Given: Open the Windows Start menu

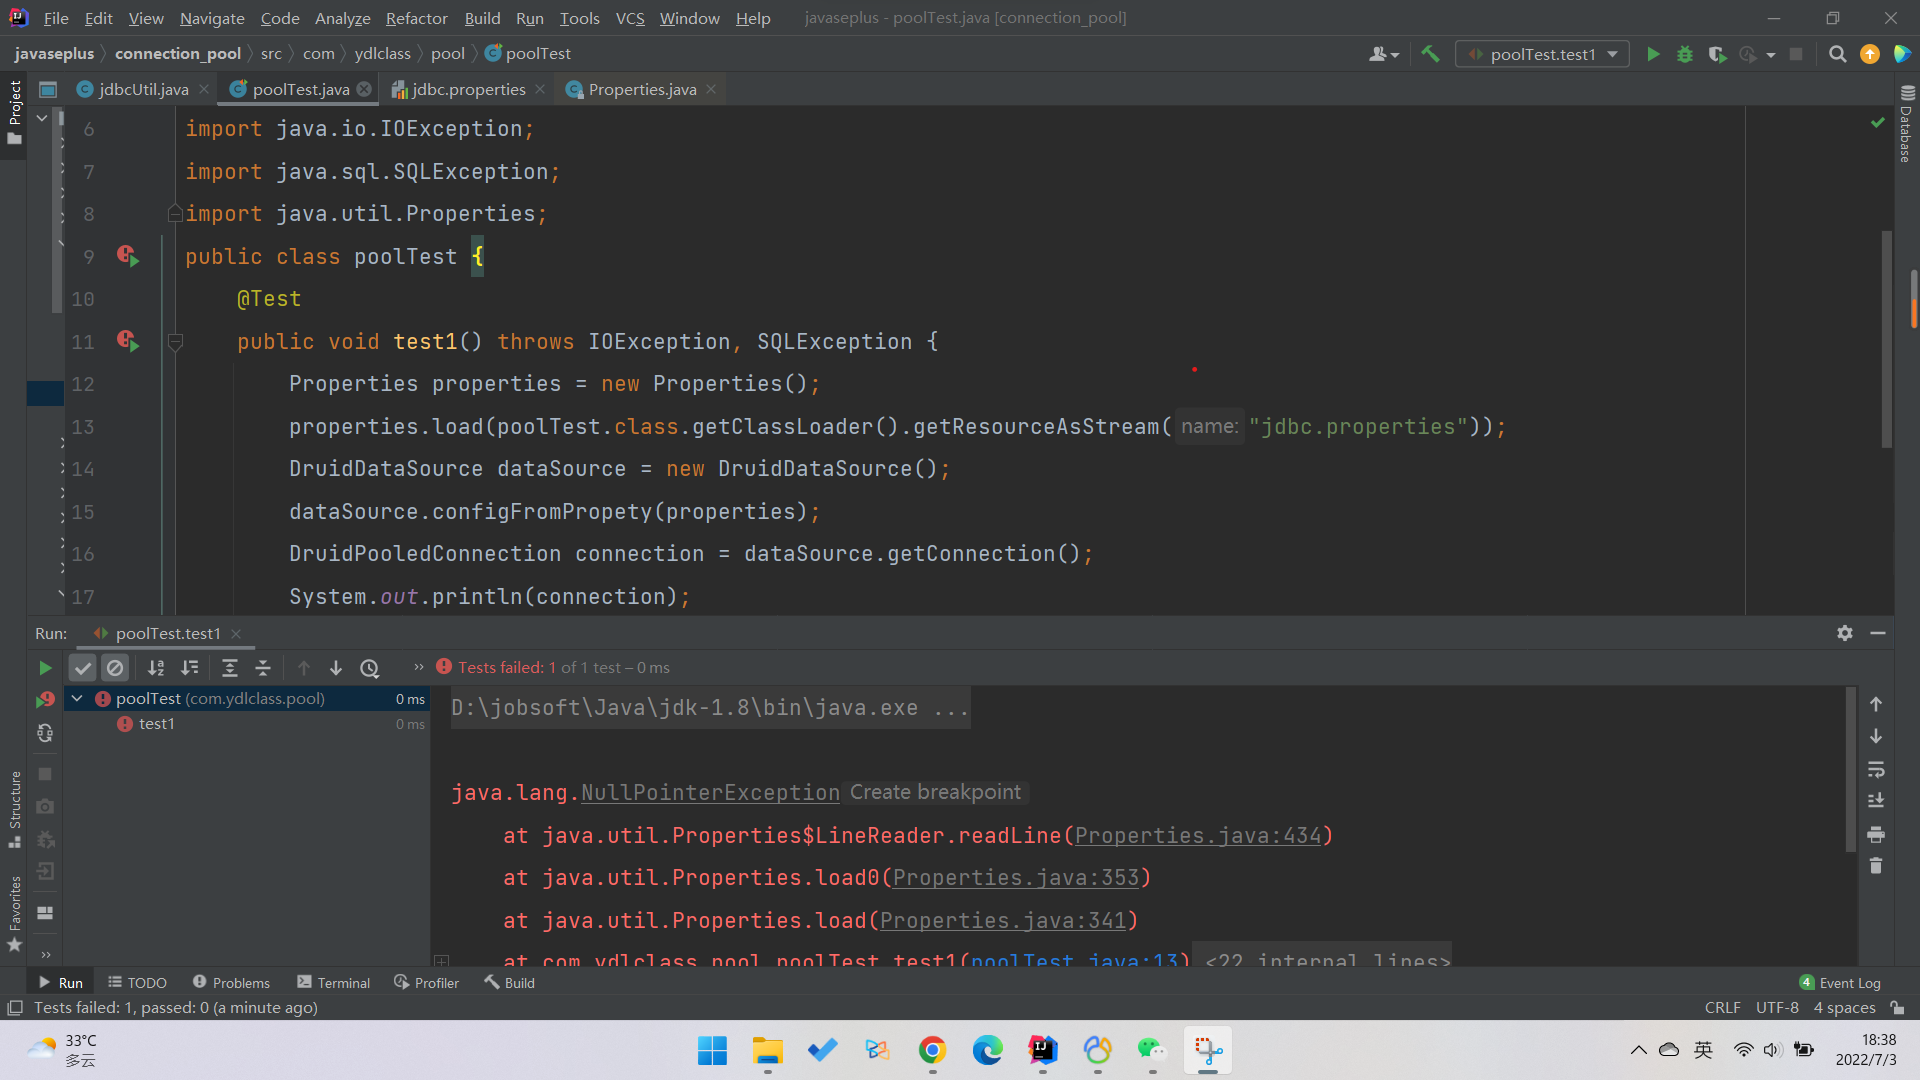Looking at the screenshot, I should click(712, 1050).
